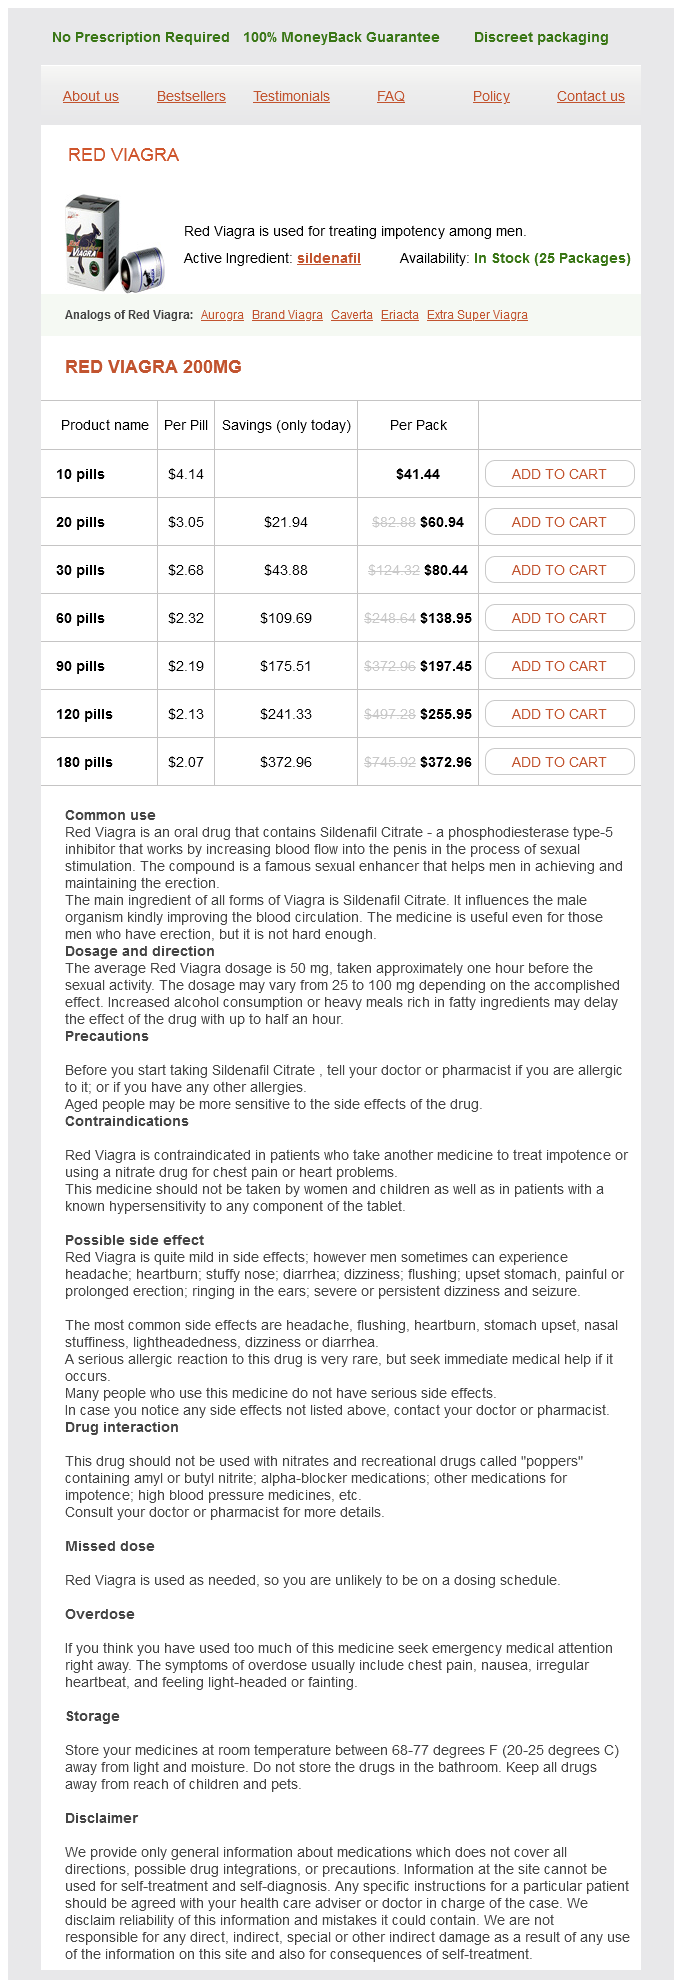Viewport: 682px width, 1988px height.
Task: Add the 20 pills pack to cart
Action: (559, 522)
